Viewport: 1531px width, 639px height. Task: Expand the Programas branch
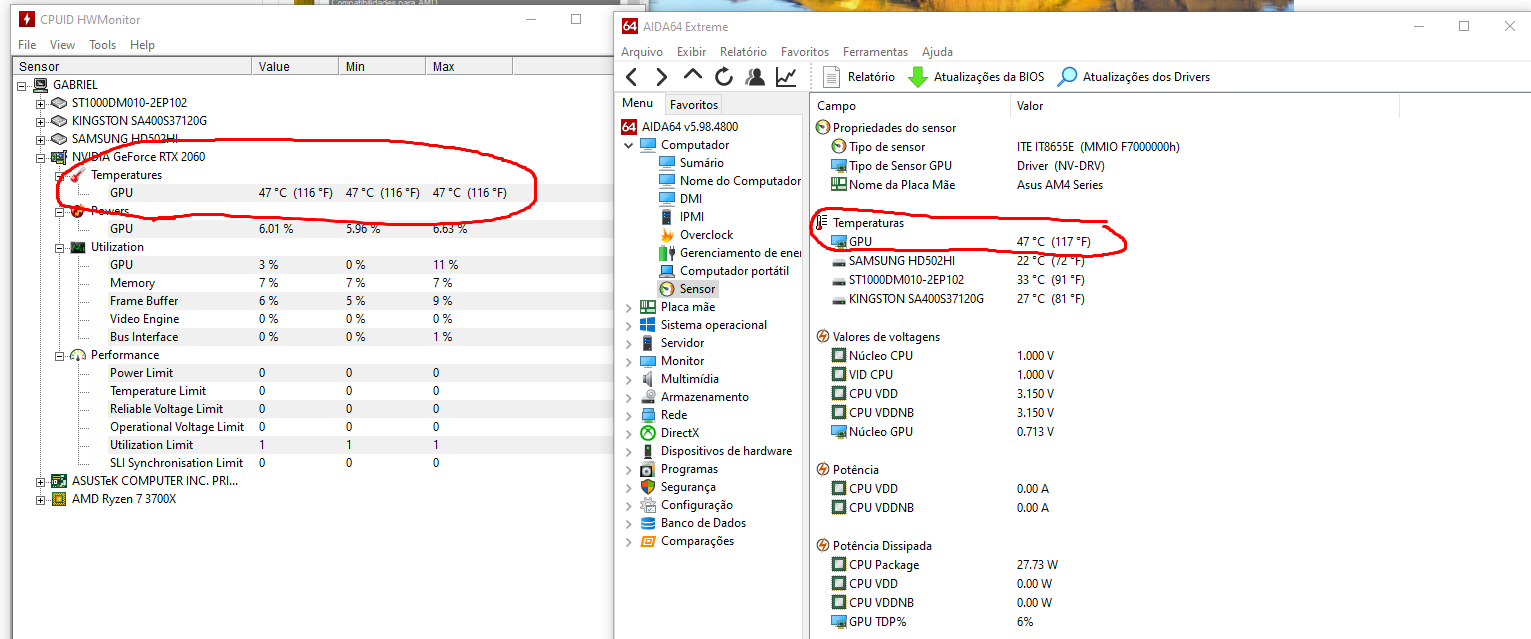629,469
